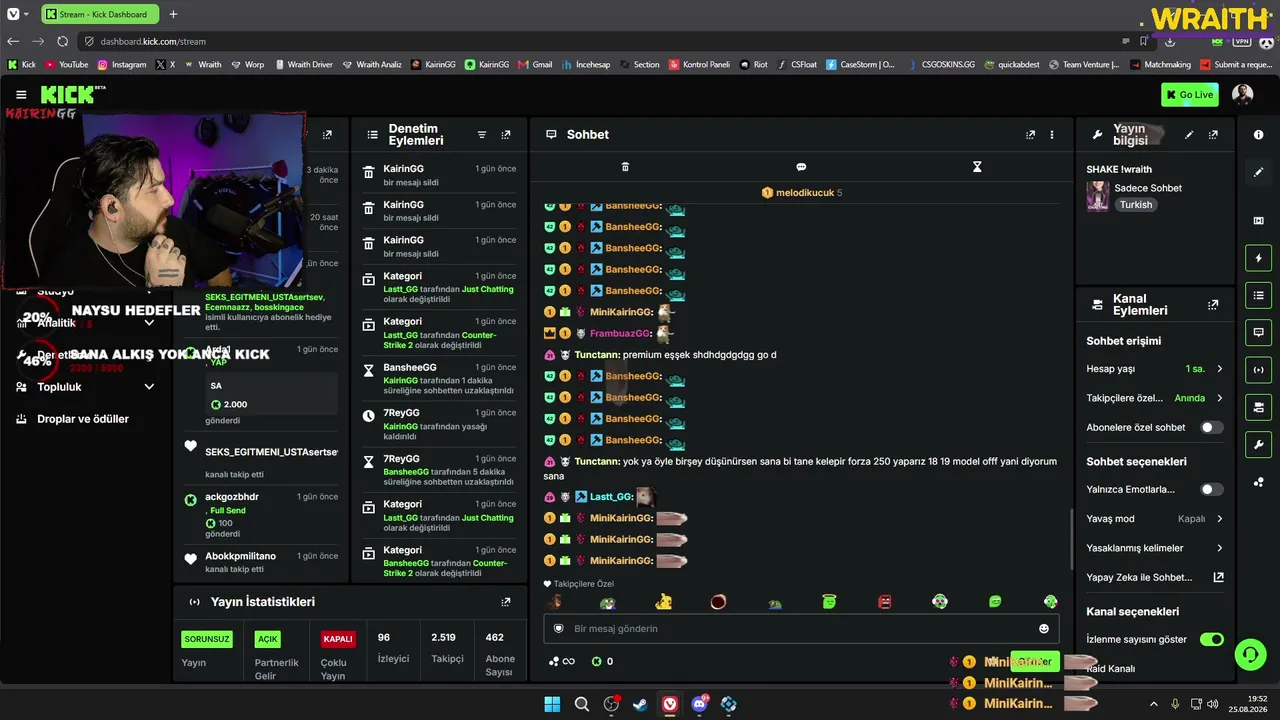1280x720 pixels.
Task: Pop out the Yayın İstatistikleri panel
Action: (506, 602)
